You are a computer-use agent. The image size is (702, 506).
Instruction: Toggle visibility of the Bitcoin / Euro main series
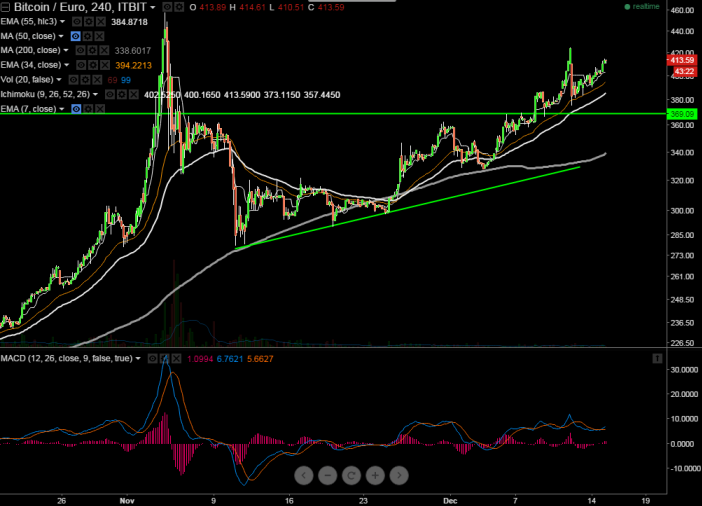(x=167, y=7)
